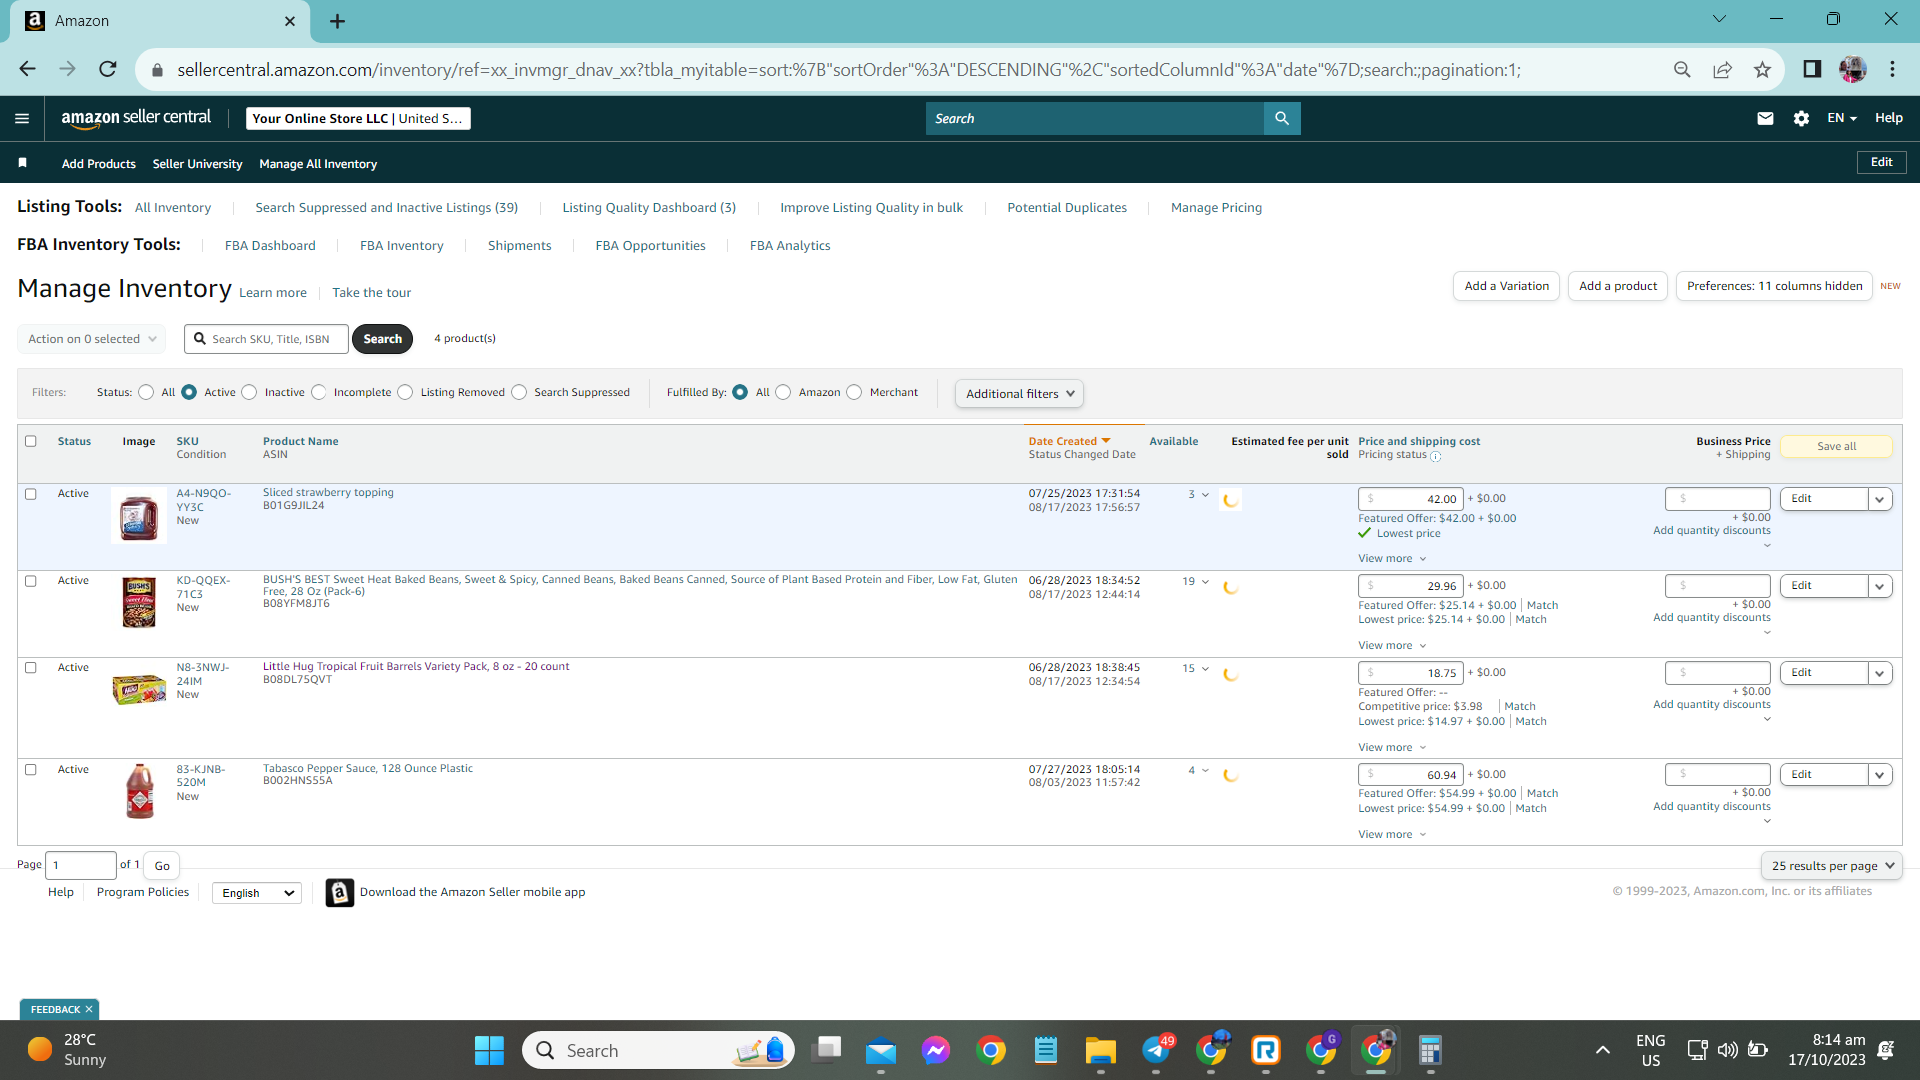
Task: Check the Tabasco Pepper Sauce row checkbox
Action: tap(31, 770)
